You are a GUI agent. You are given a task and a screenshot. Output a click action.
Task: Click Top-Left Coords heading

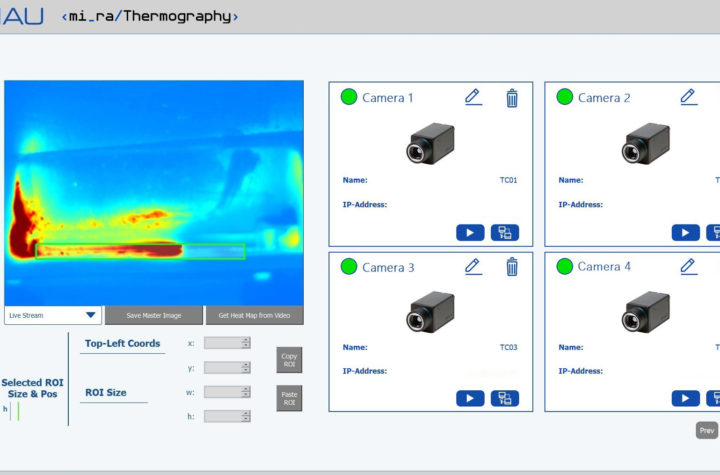[123, 343]
